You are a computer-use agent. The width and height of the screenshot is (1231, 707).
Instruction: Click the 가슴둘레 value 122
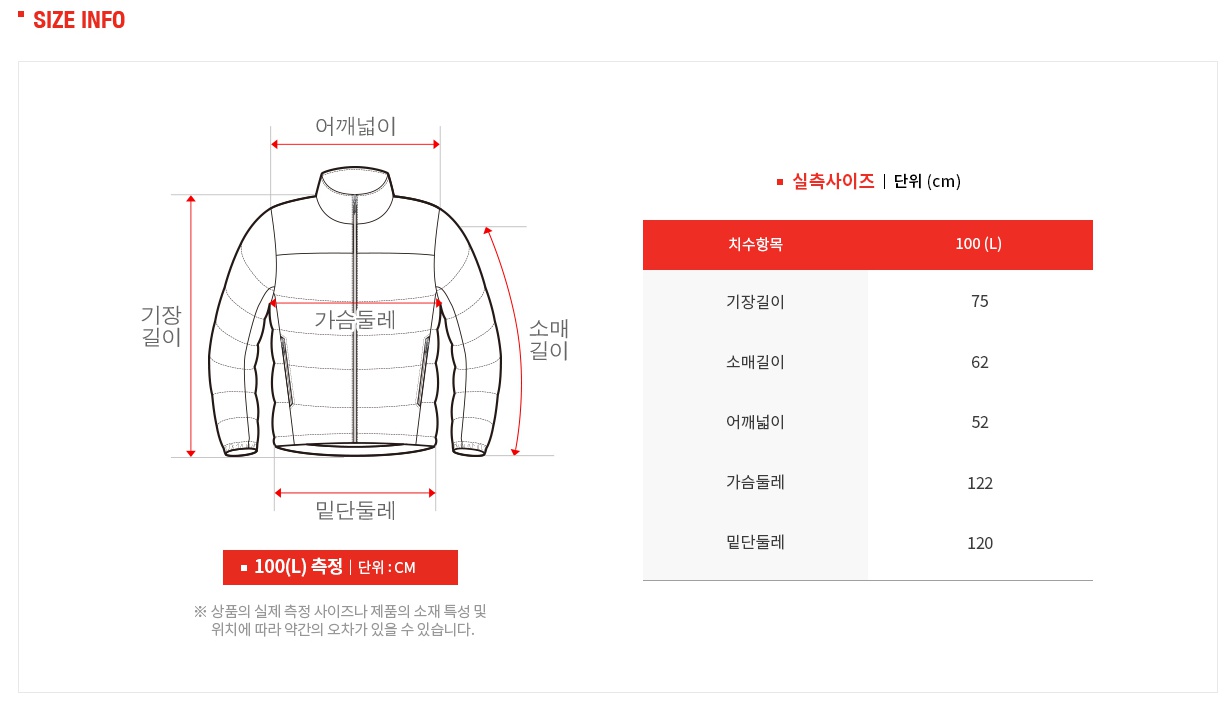980,483
